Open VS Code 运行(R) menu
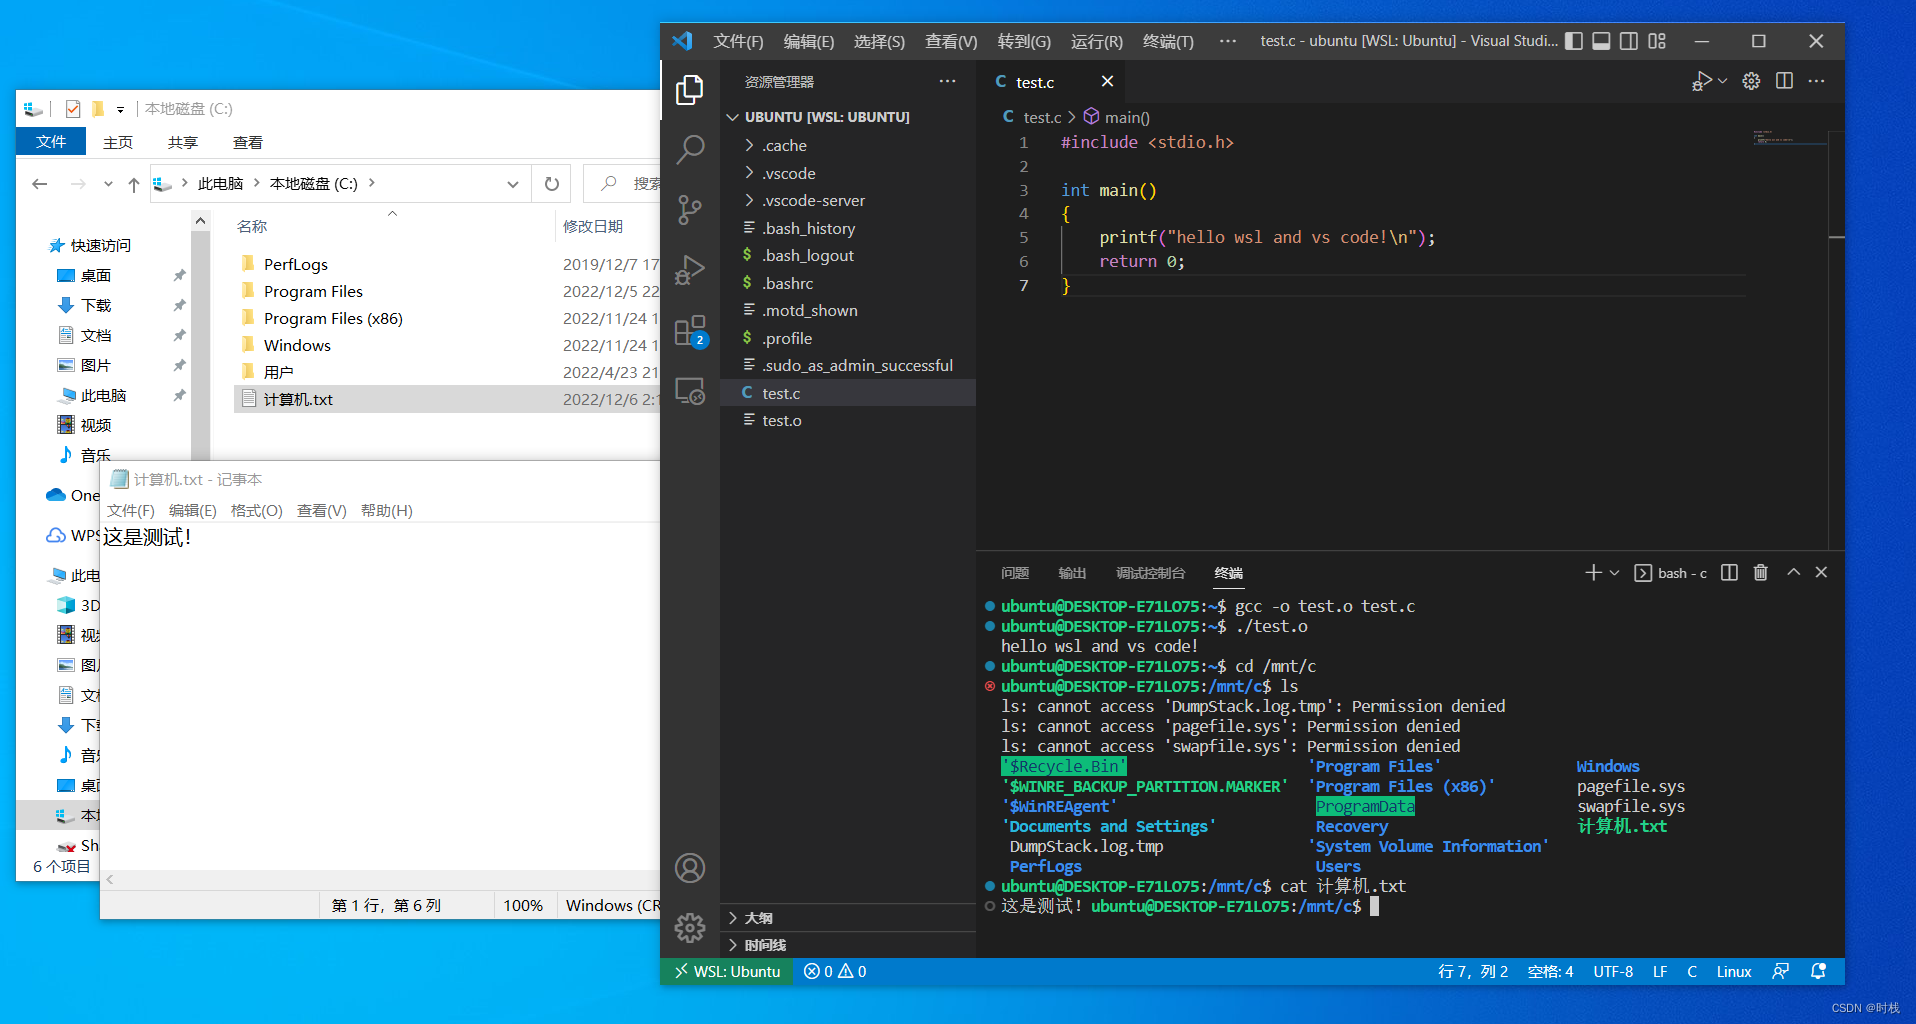Screen dimensions: 1916x1024 (1096, 41)
